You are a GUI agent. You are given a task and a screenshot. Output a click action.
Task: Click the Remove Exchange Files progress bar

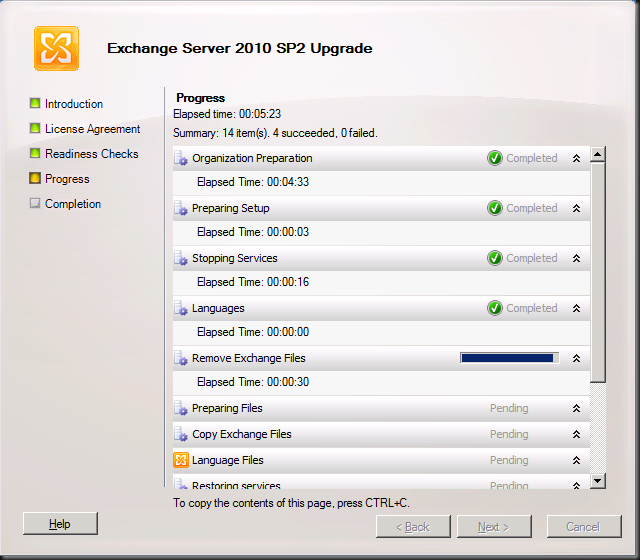coord(509,358)
